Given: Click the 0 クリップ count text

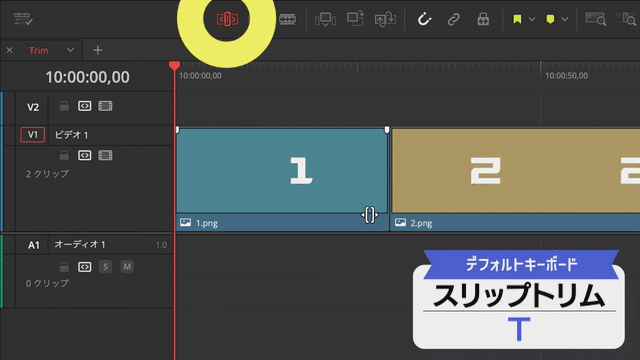Looking at the screenshot, I should coord(47,283).
